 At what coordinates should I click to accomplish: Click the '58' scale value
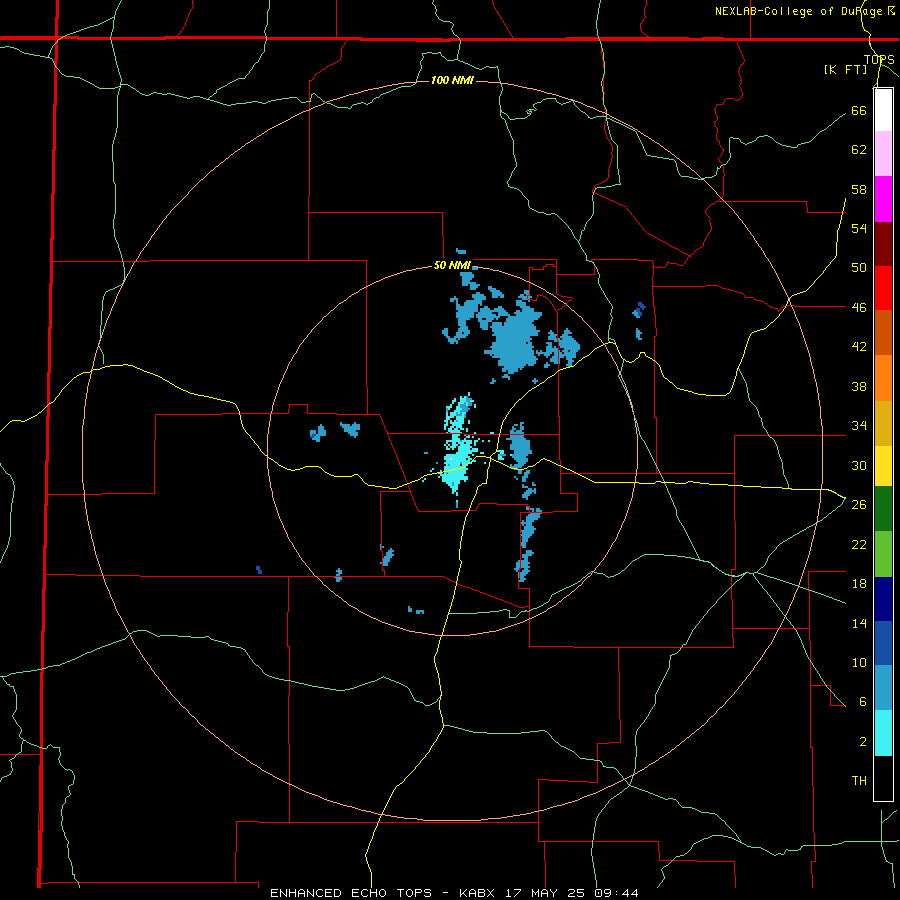click(x=859, y=189)
